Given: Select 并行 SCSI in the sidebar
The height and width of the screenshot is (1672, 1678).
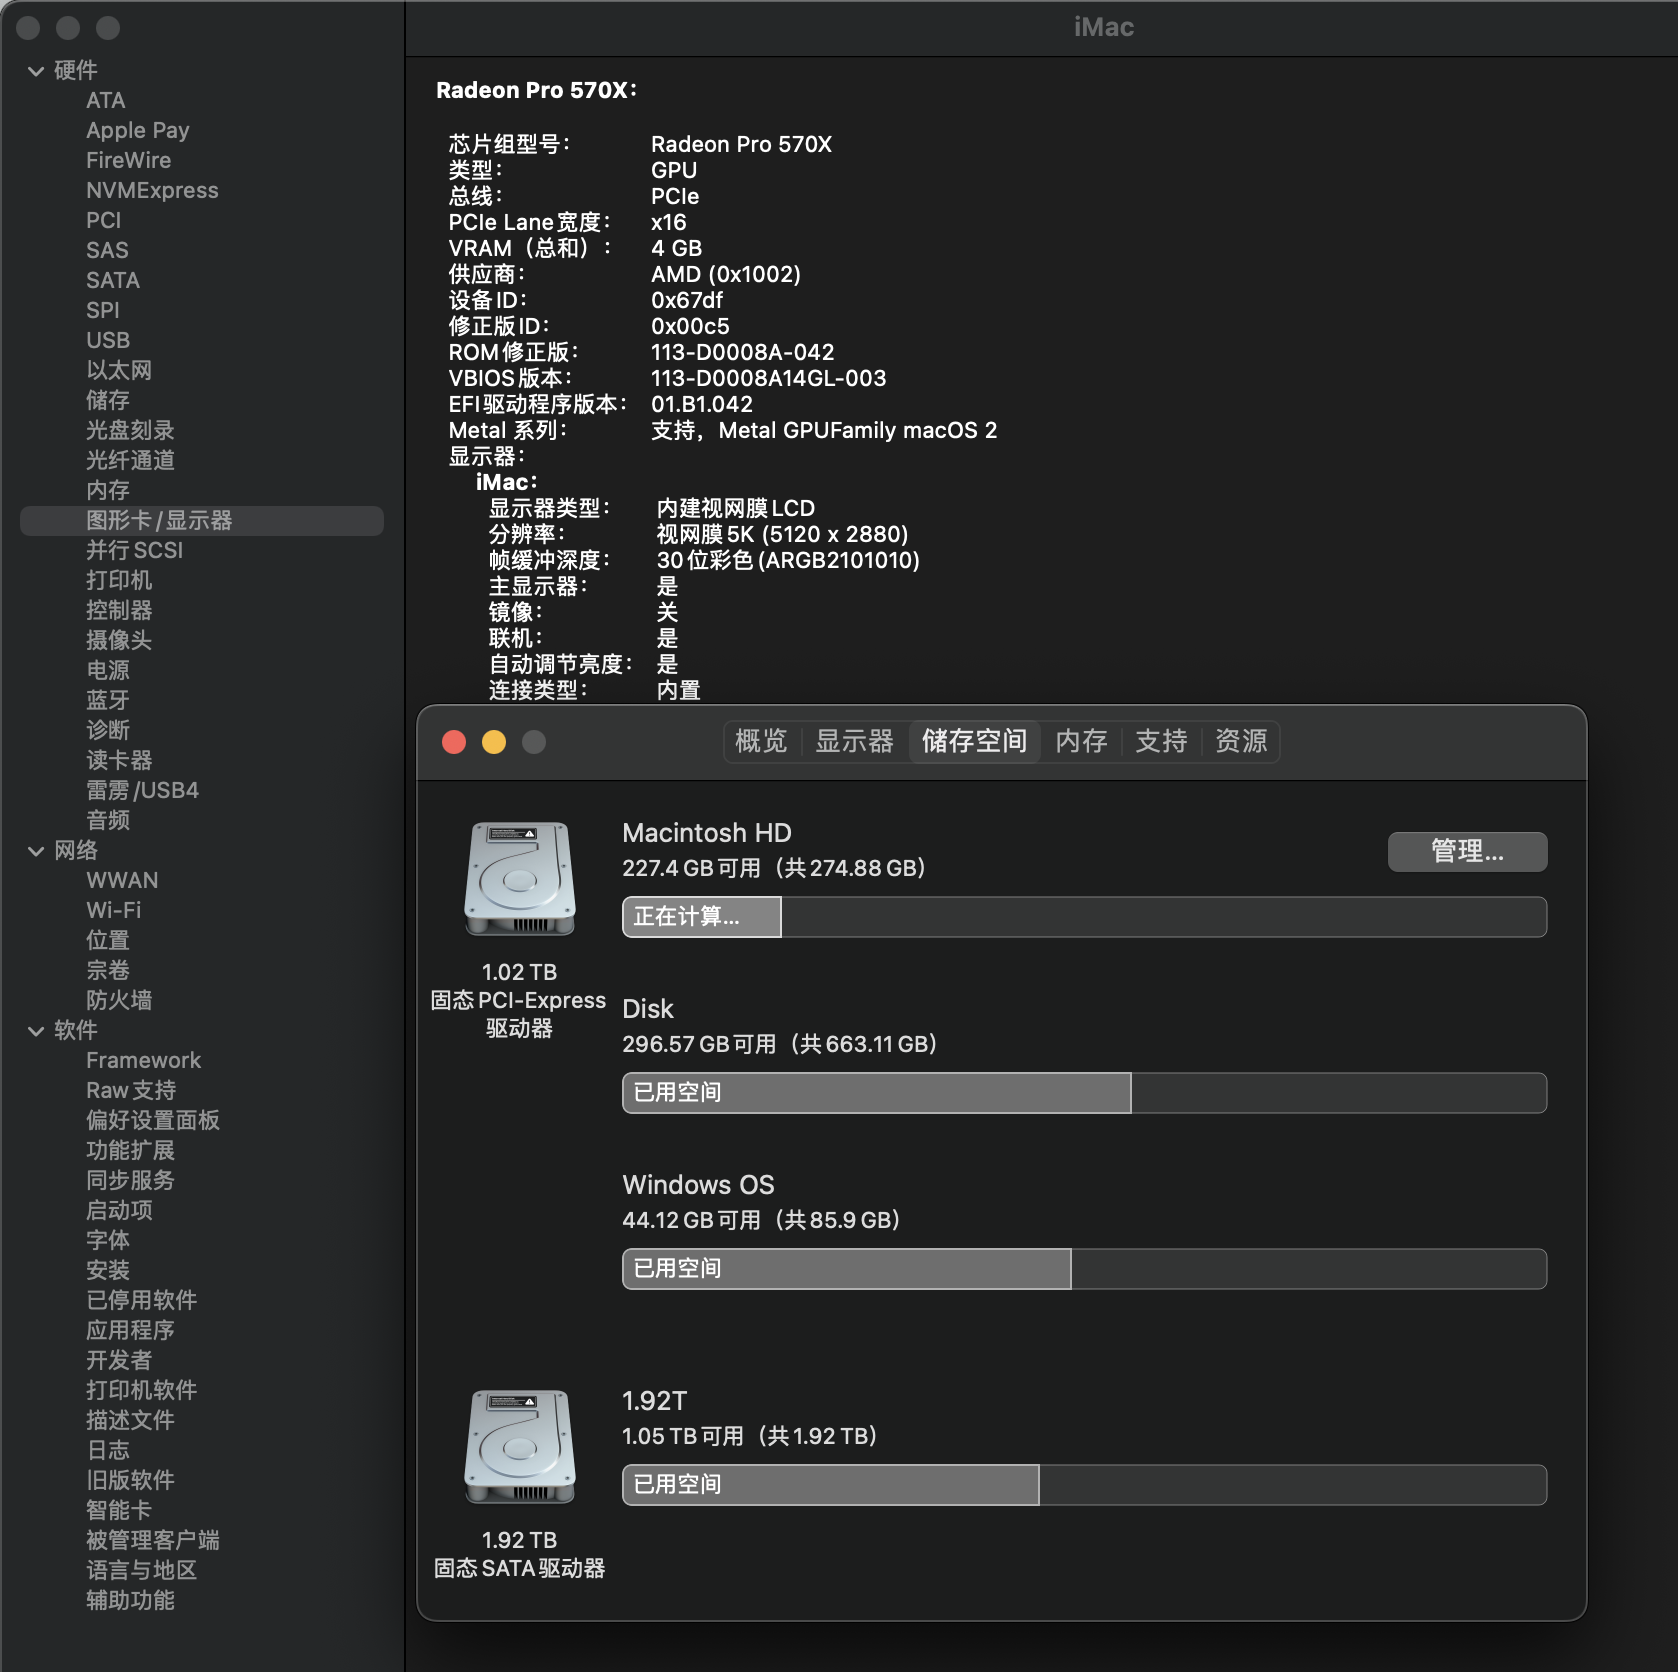Looking at the screenshot, I should pos(135,551).
